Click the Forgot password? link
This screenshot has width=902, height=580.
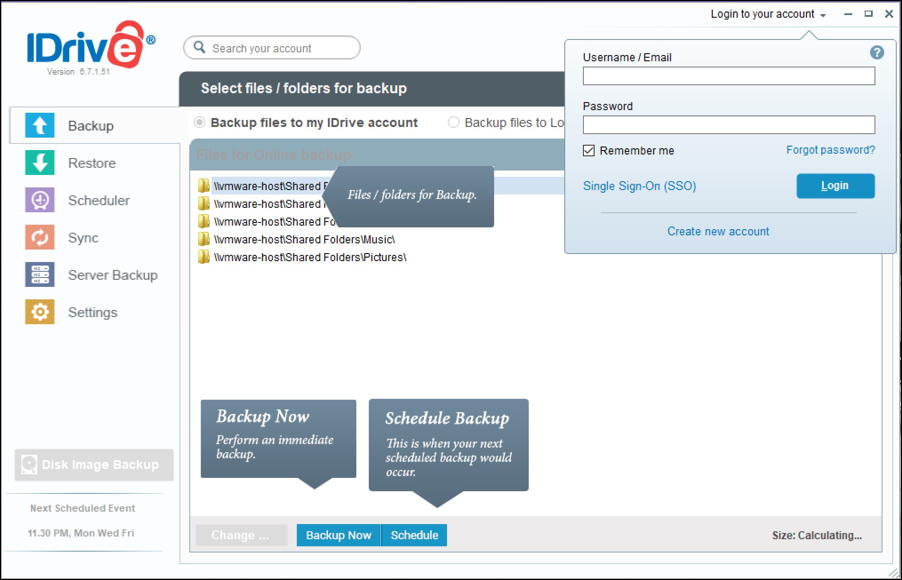pyautogui.click(x=831, y=150)
